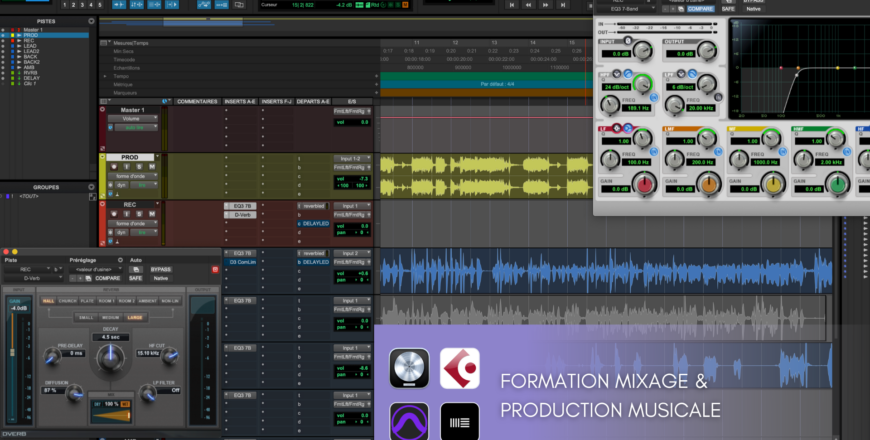Toggle the MF band in-circuit button
The image size is (870, 440).
pos(782,151)
